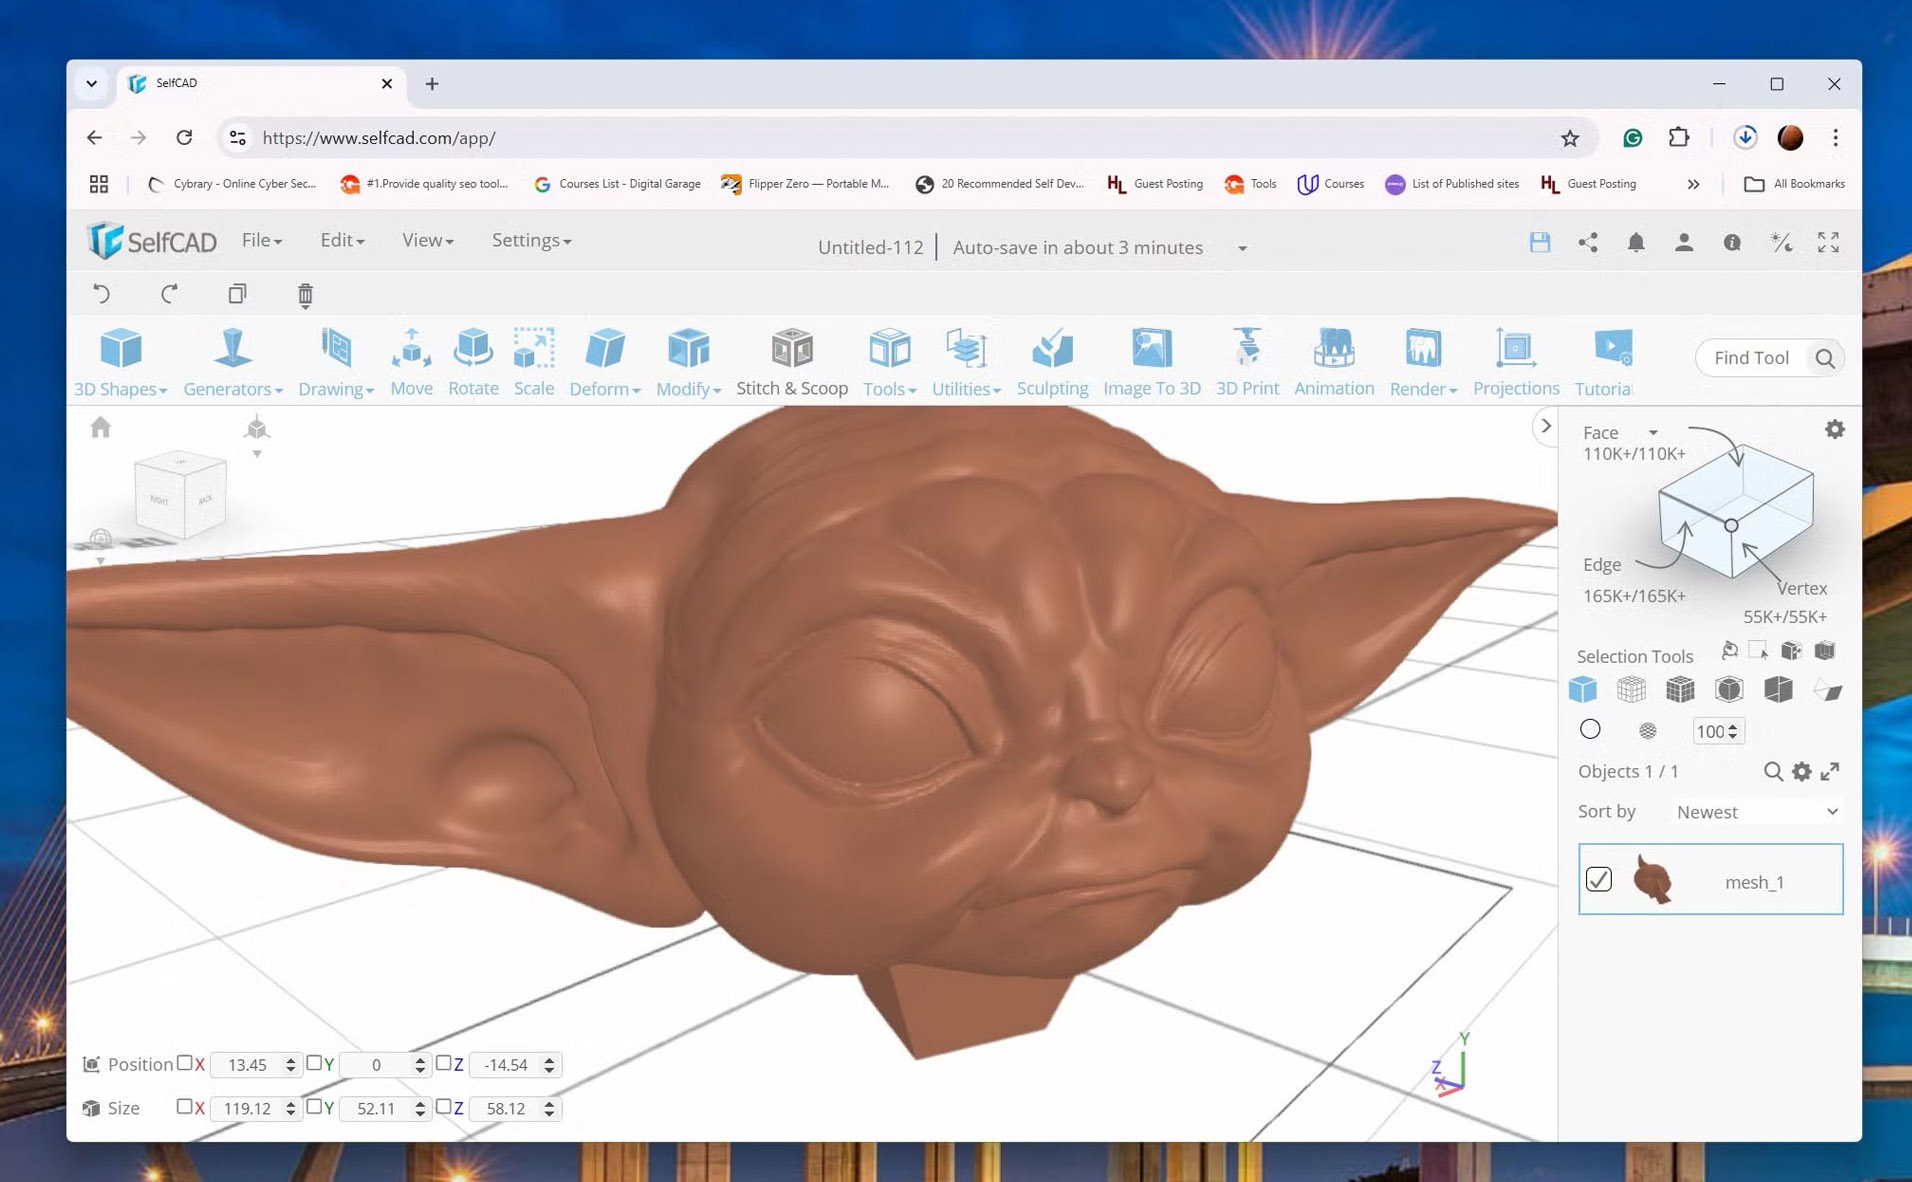
Task: Open the Deform tool
Action: [x=604, y=362]
